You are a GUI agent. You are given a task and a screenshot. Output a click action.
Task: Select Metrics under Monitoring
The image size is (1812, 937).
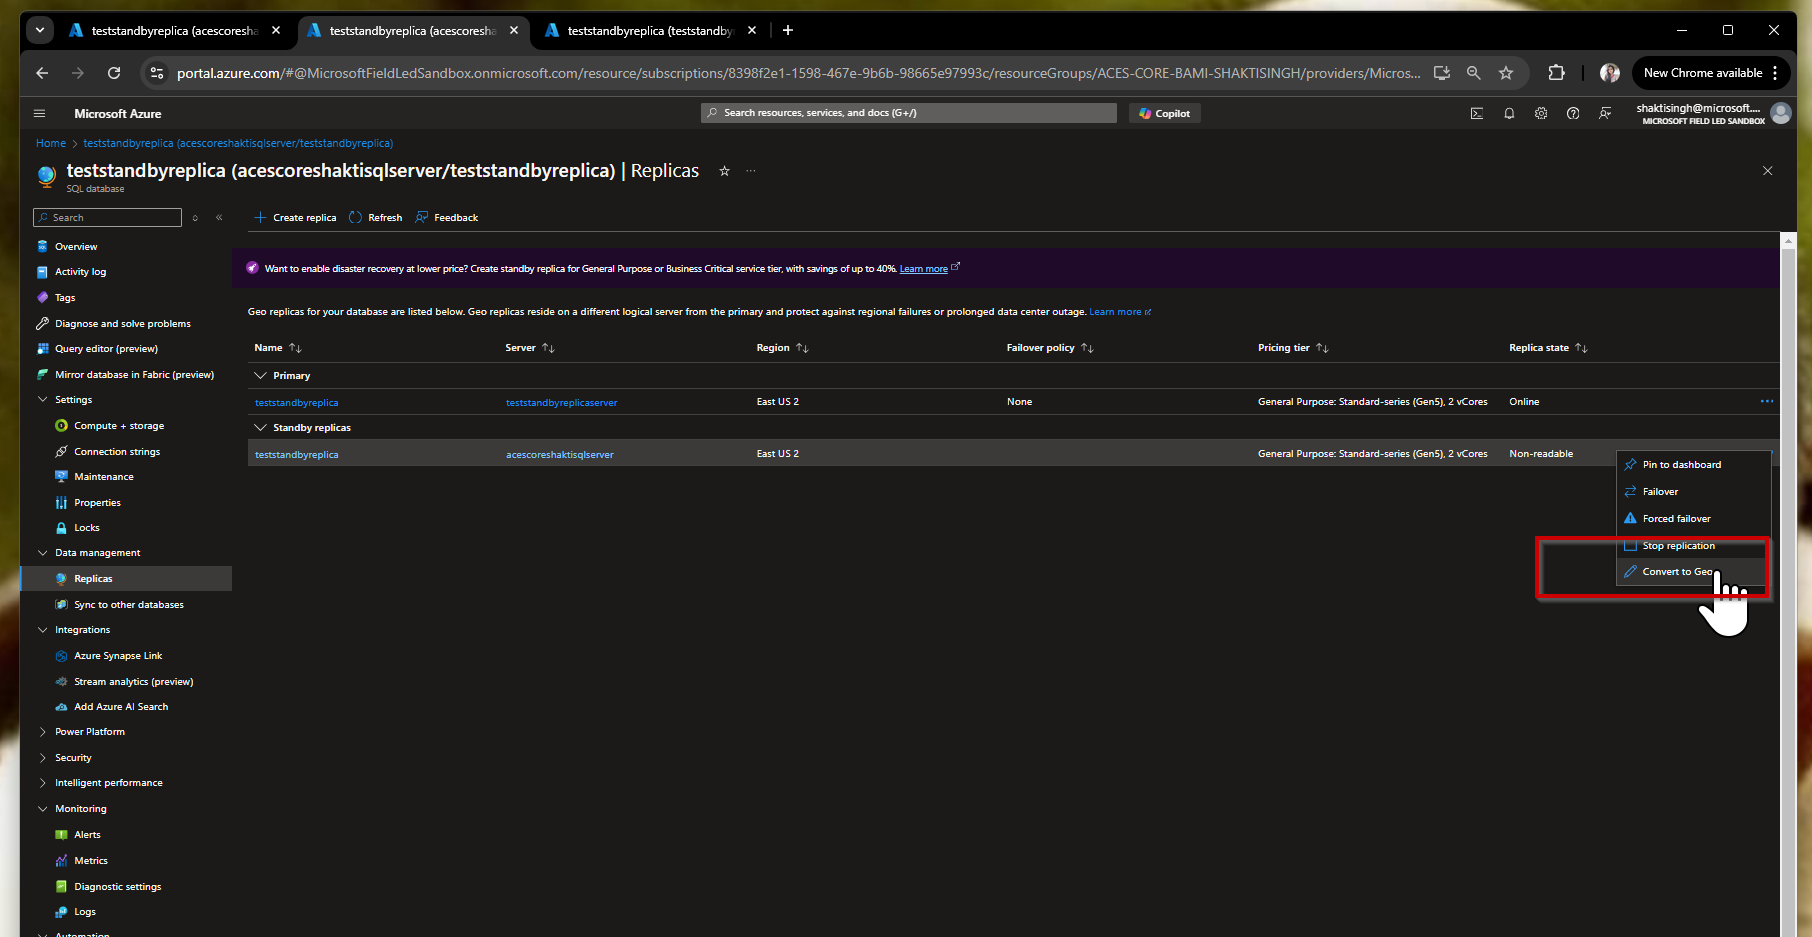[90, 860]
